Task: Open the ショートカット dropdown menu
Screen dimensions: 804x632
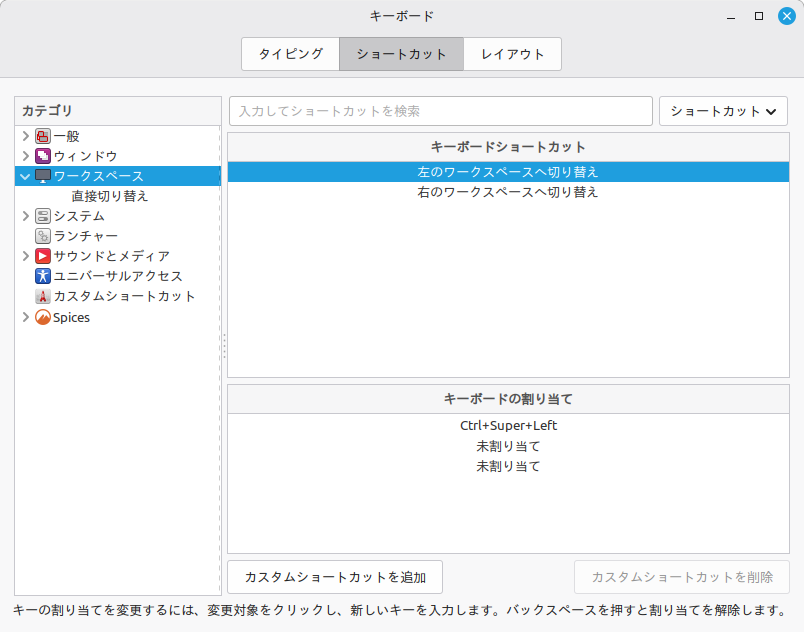Action: [723, 111]
